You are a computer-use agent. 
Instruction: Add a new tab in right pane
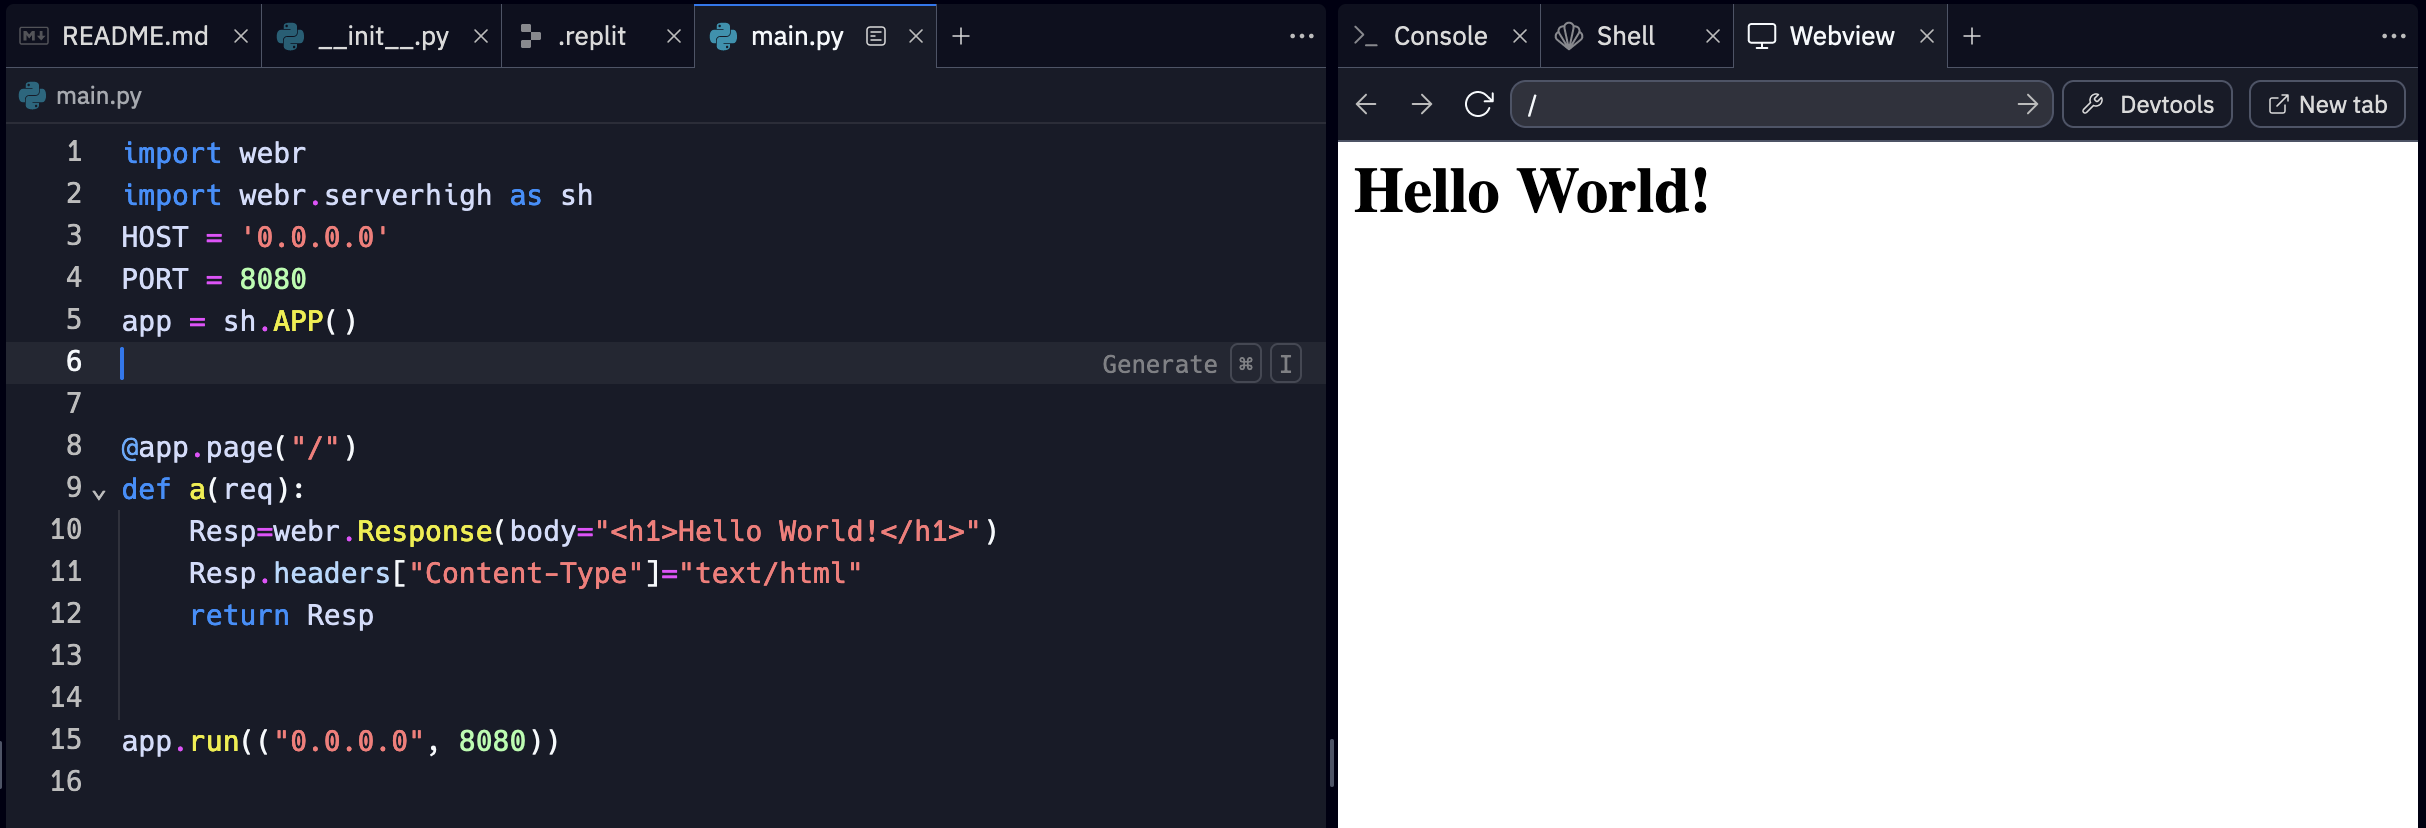(1972, 36)
